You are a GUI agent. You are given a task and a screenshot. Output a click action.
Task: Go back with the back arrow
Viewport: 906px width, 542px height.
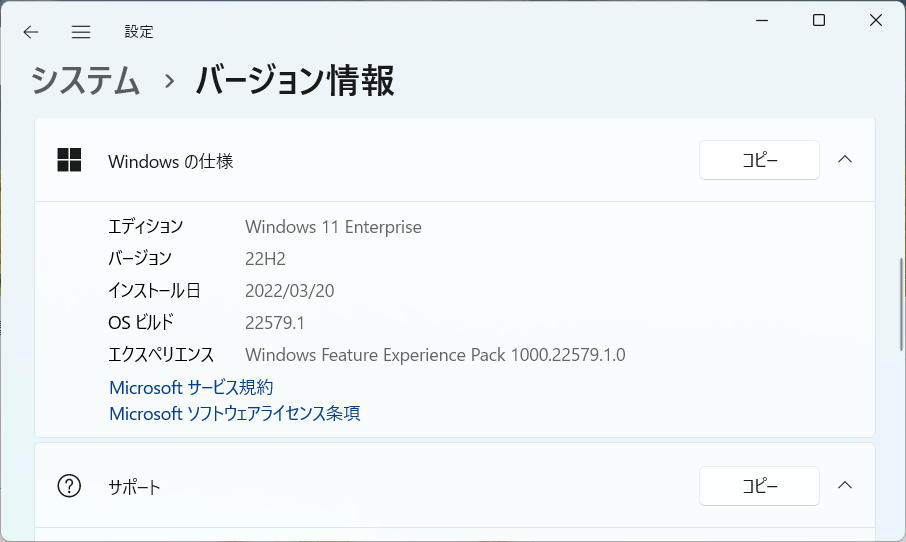31,32
